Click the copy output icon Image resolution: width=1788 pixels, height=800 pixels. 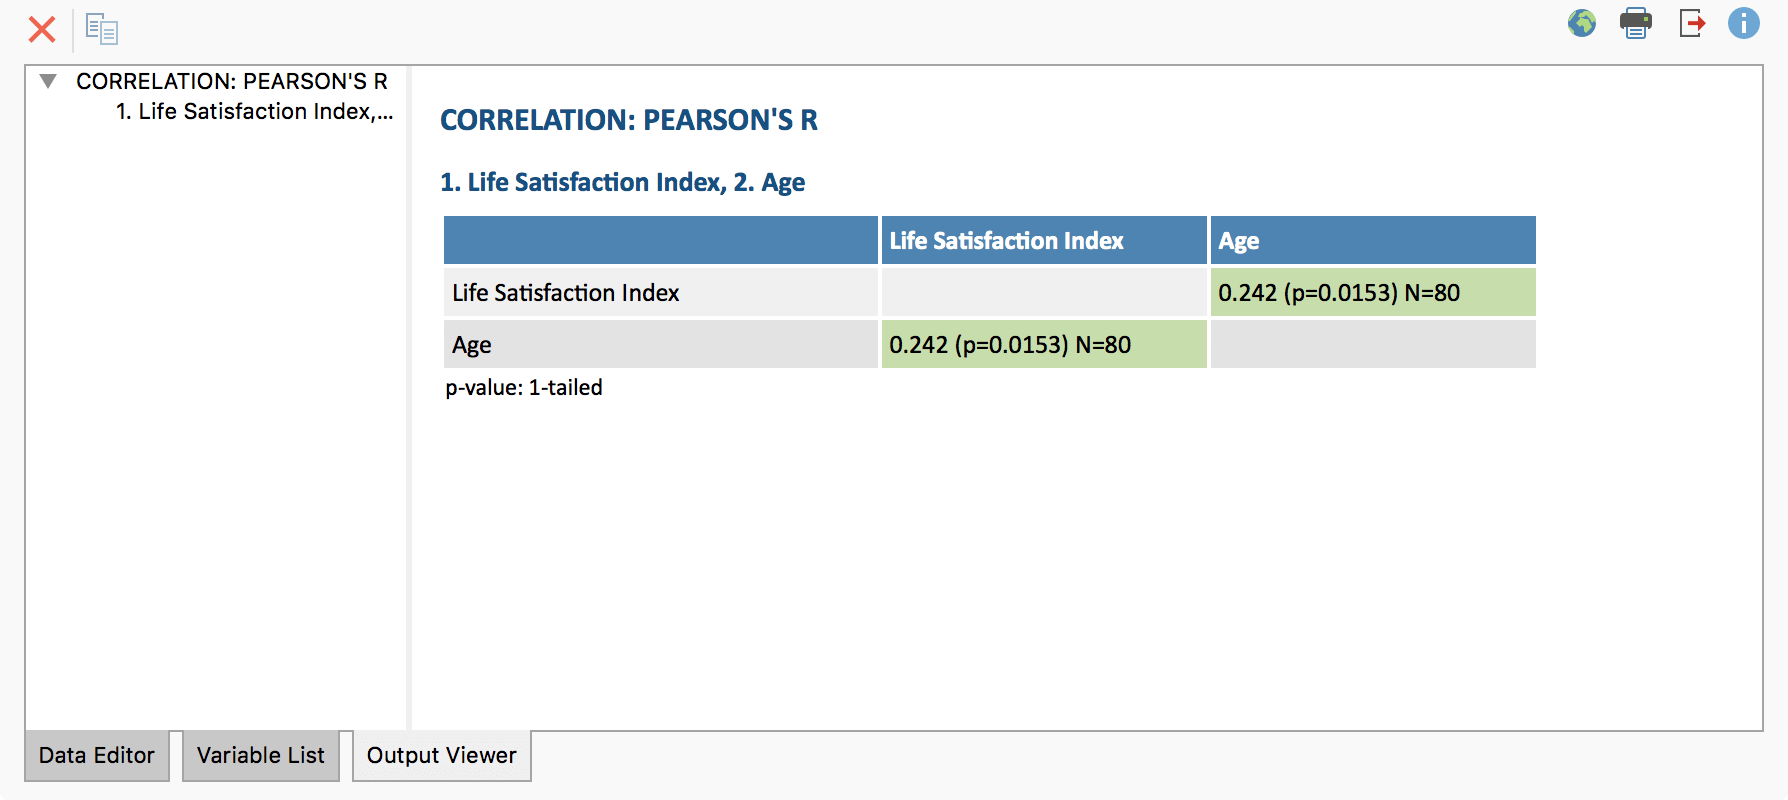(102, 29)
